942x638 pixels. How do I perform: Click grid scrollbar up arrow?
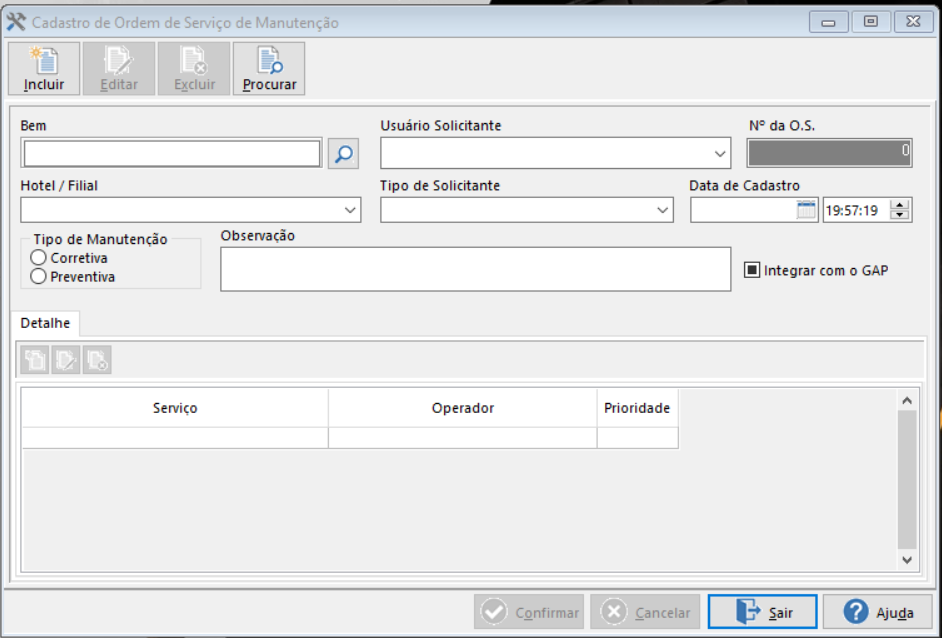click(x=907, y=400)
